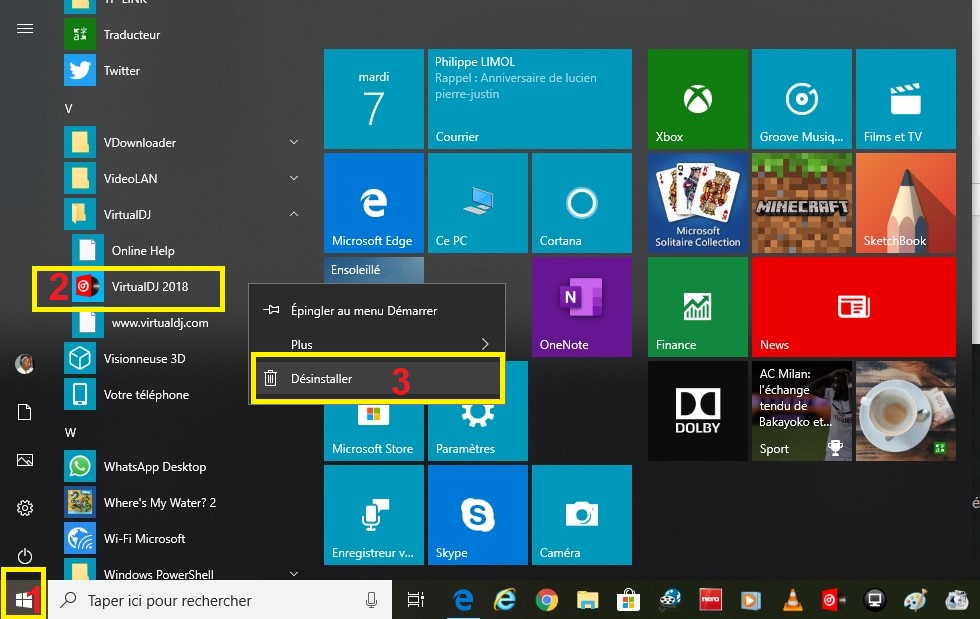Open the Courrier mail tile

click(530, 99)
